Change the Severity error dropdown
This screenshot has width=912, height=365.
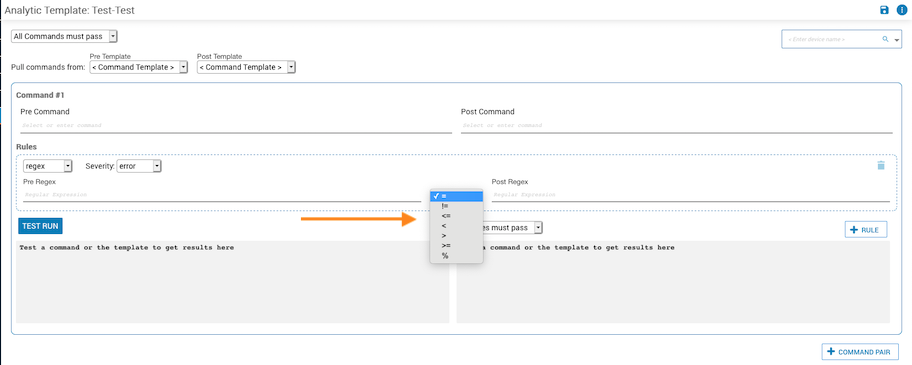pyautogui.click(x=139, y=166)
